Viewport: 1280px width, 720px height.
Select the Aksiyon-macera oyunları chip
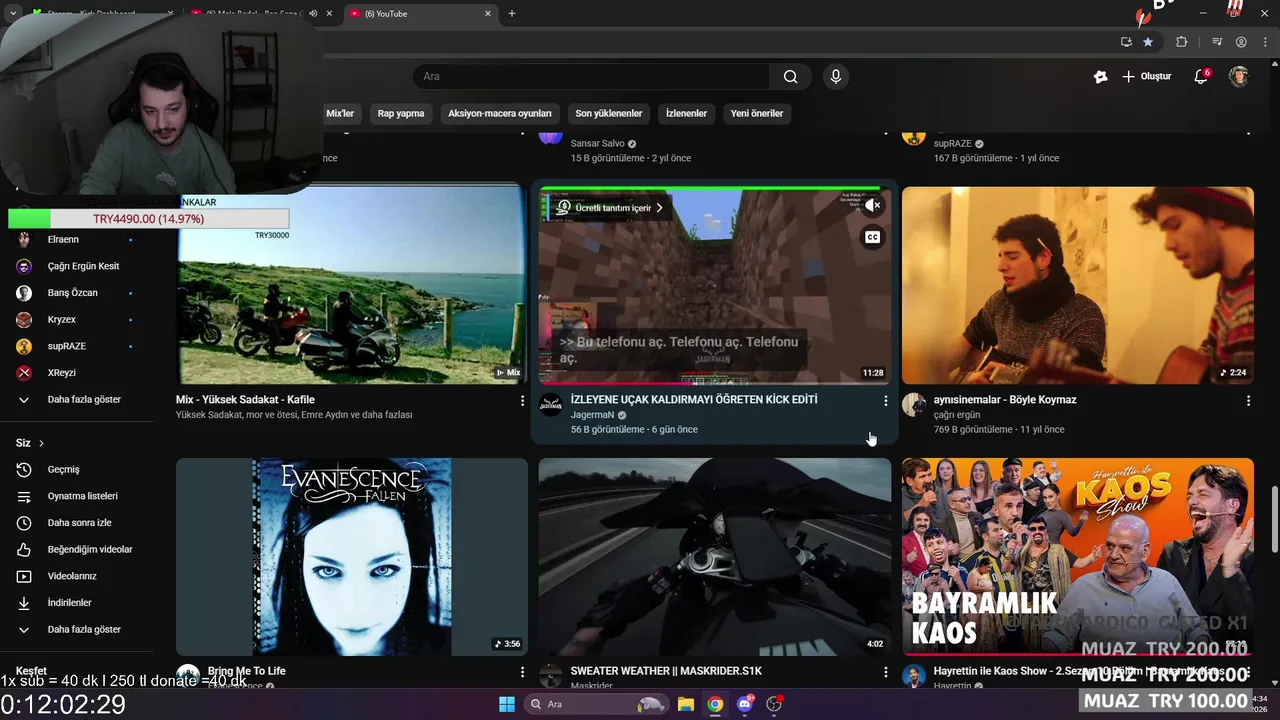500,113
